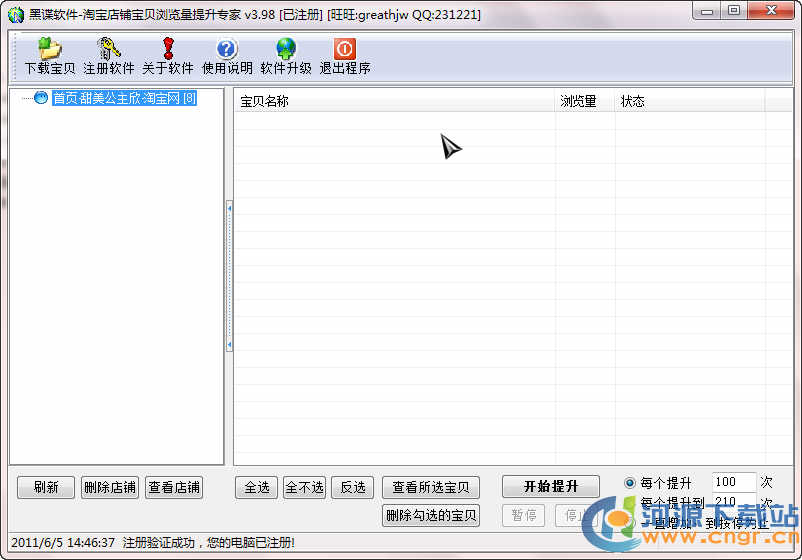Image resolution: width=802 pixels, height=560 pixels.
Task: Click the app icon in title bar
Action: tap(16, 15)
